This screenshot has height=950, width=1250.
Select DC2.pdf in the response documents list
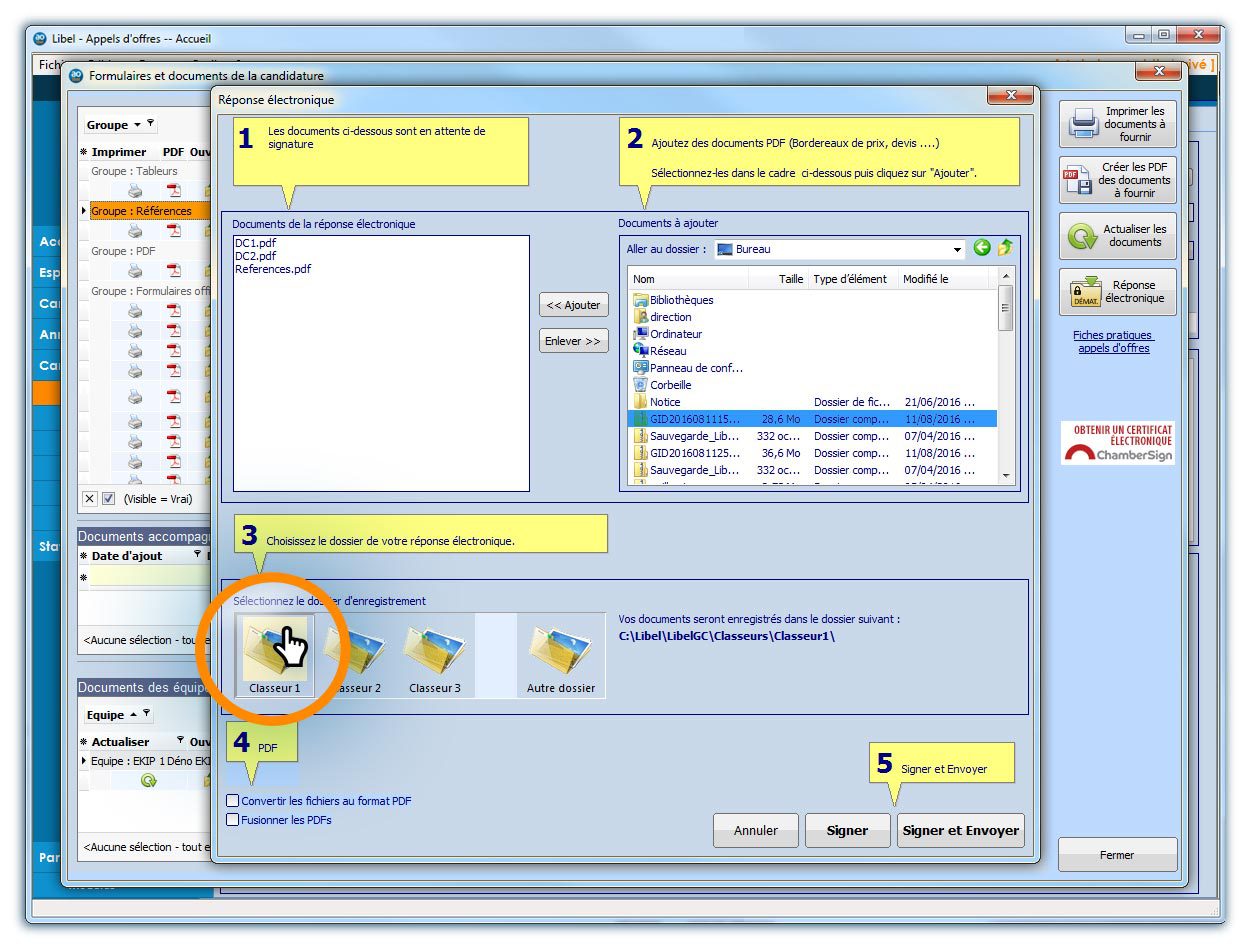tap(256, 256)
